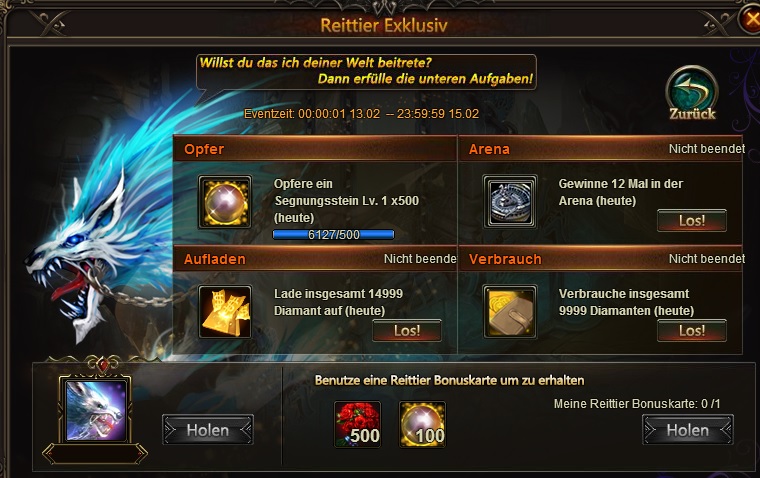Click the 100 Segnungsstein reward icon

point(422,424)
